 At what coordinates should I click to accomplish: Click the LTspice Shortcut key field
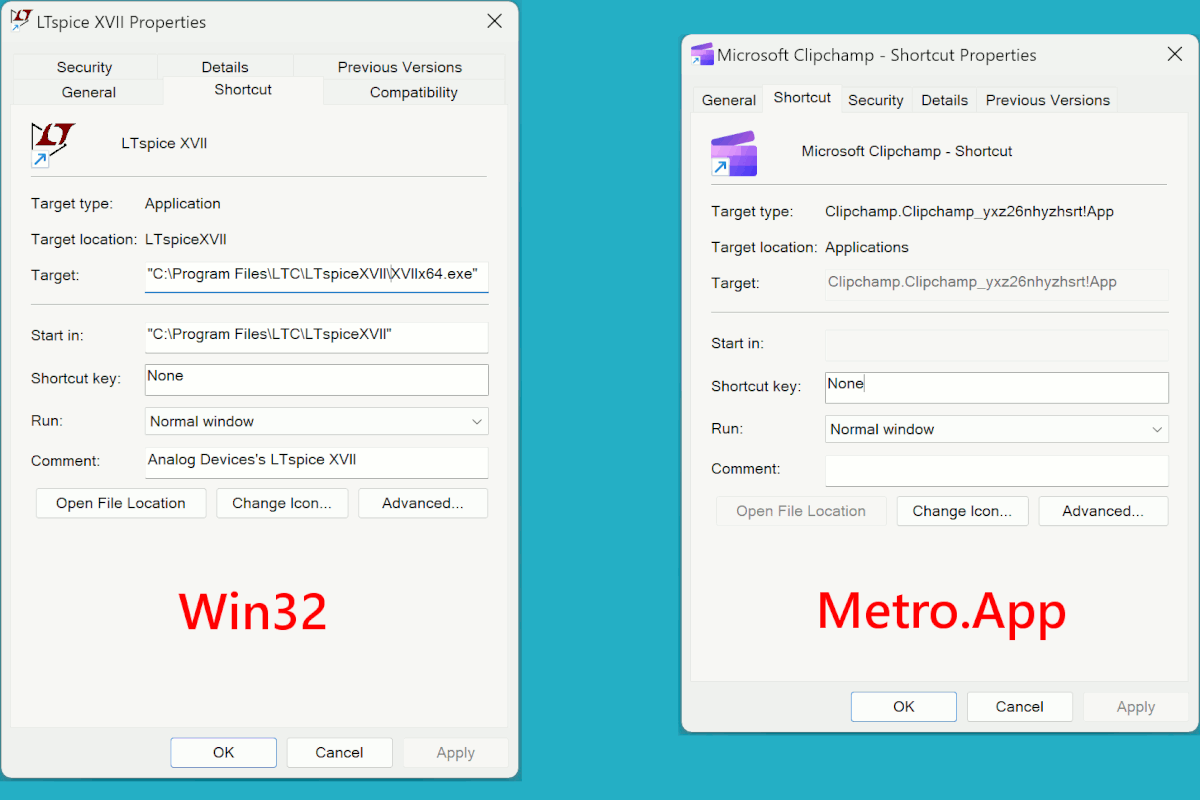(x=316, y=380)
